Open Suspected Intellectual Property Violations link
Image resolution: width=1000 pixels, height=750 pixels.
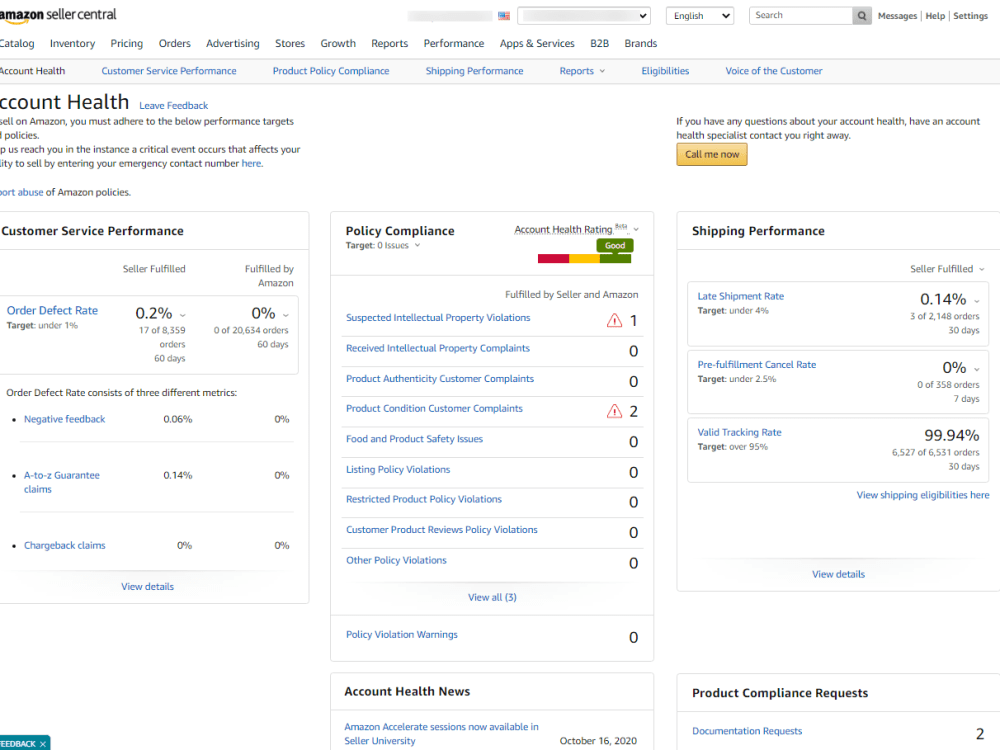click(x=438, y=318)
